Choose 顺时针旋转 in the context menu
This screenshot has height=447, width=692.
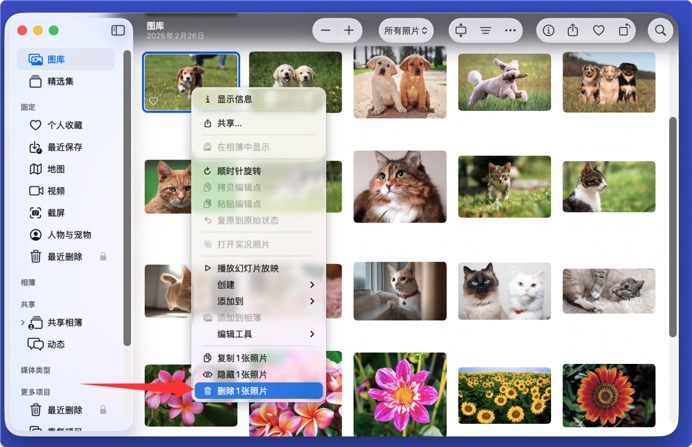coord(259,171)
